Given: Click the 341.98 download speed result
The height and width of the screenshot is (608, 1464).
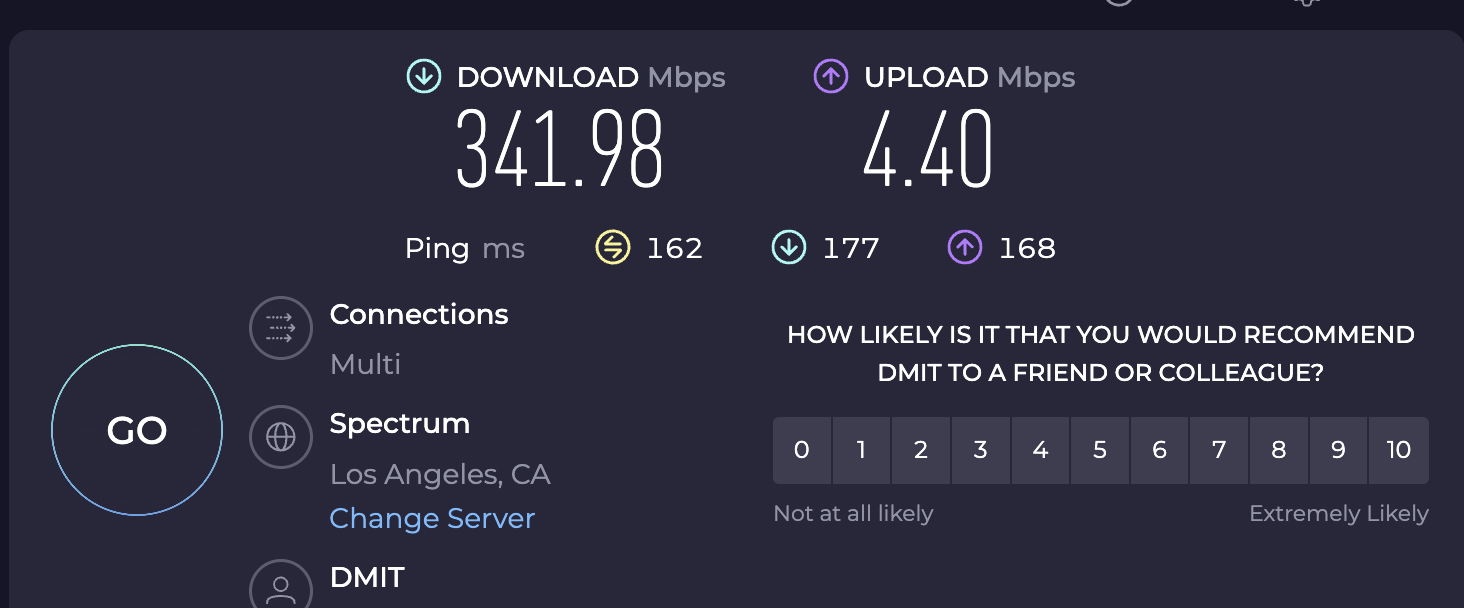Looking at the screenshot, I should tap(560, 149).
